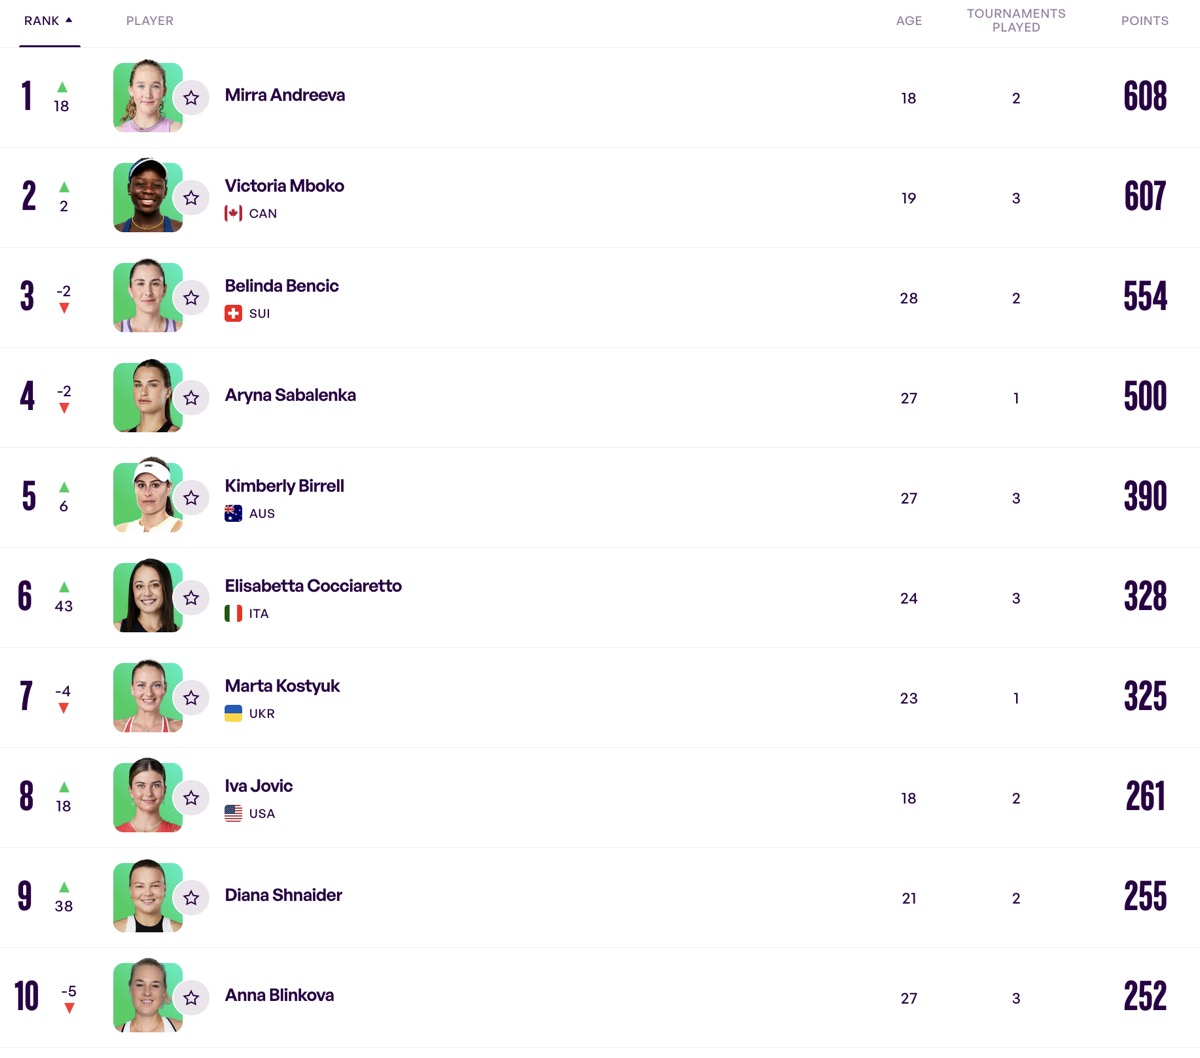This screenshot has width=1200, height=1058.
Task: Open Aryna Sabalenka's profile name link
Action: pos(290,395)
